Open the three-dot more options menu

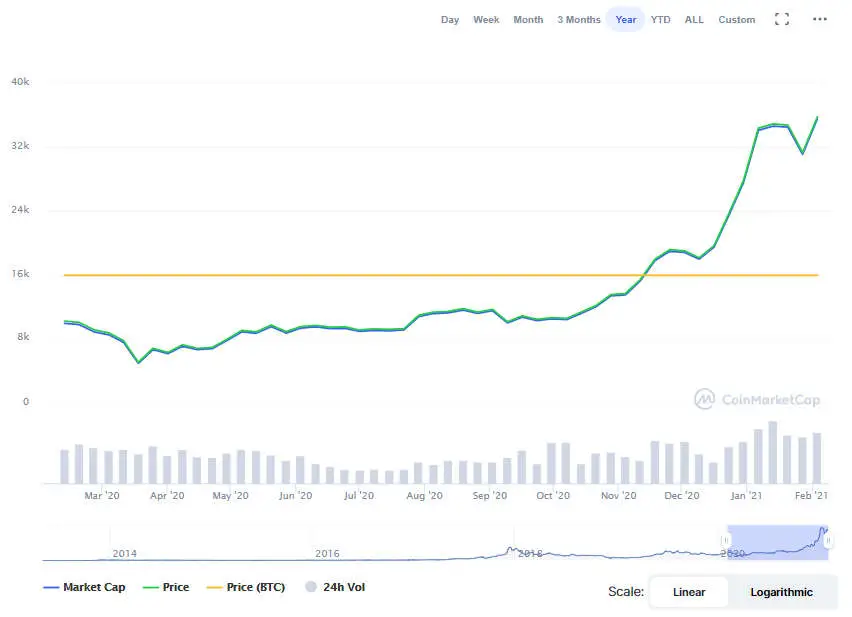click(819, 19)
